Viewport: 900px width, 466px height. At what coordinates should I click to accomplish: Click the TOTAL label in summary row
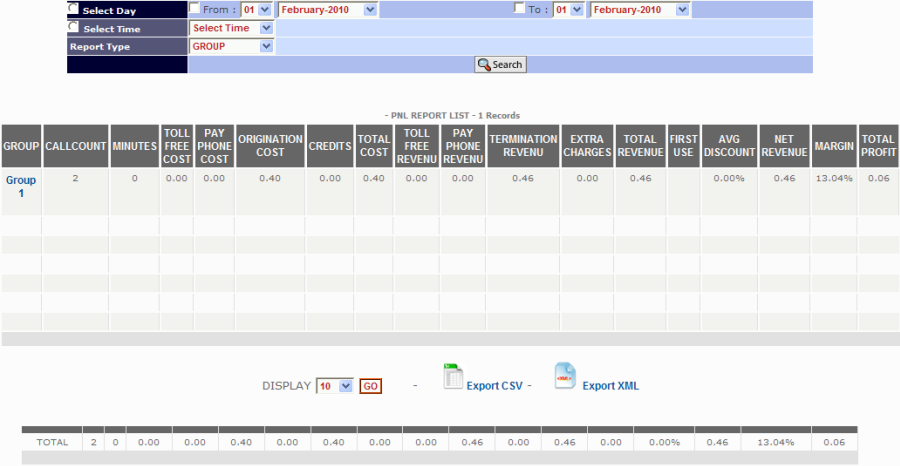pyautogui.click(x=52, y=442)
